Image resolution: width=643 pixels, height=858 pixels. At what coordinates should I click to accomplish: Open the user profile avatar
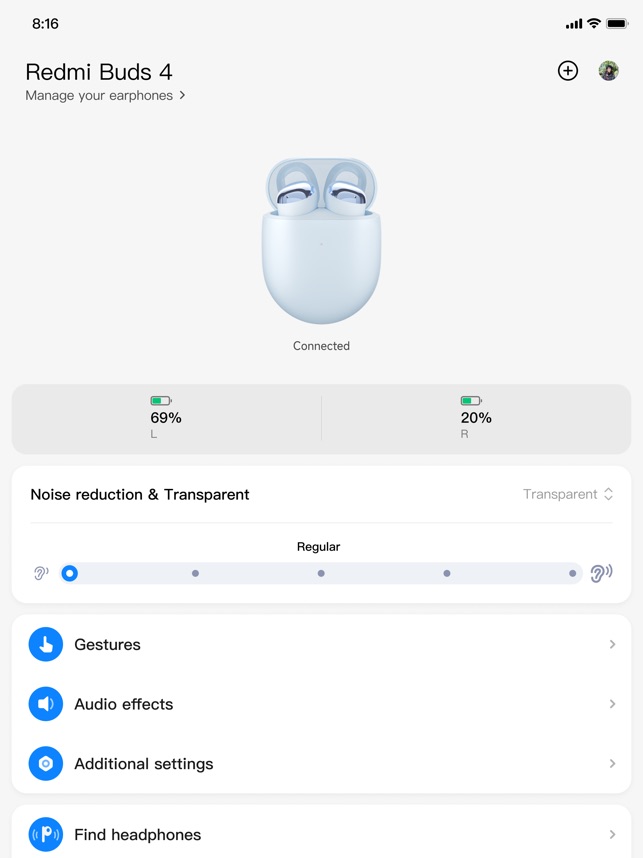tap(608, 71)
